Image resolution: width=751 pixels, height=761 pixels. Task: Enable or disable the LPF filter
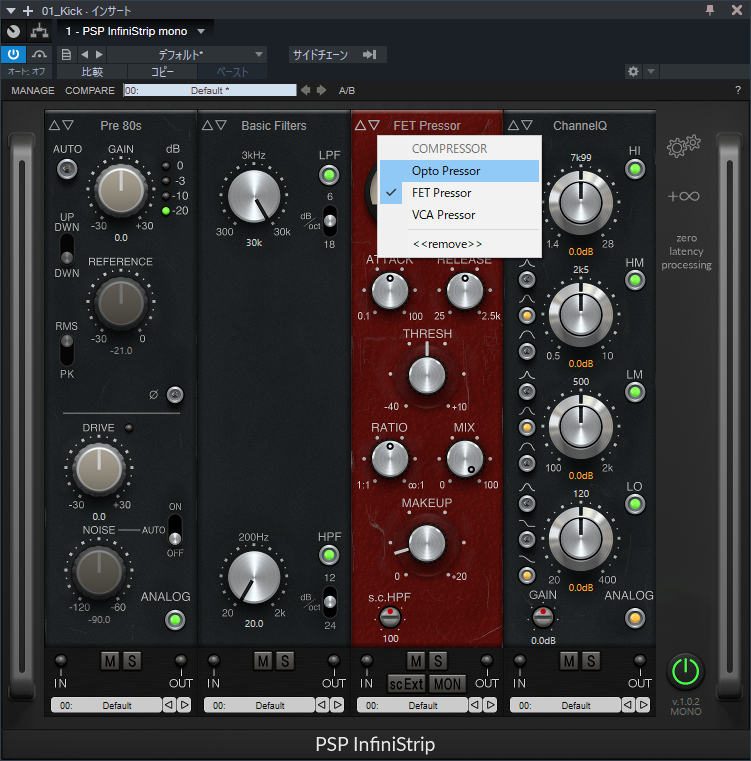click(329, 175)
